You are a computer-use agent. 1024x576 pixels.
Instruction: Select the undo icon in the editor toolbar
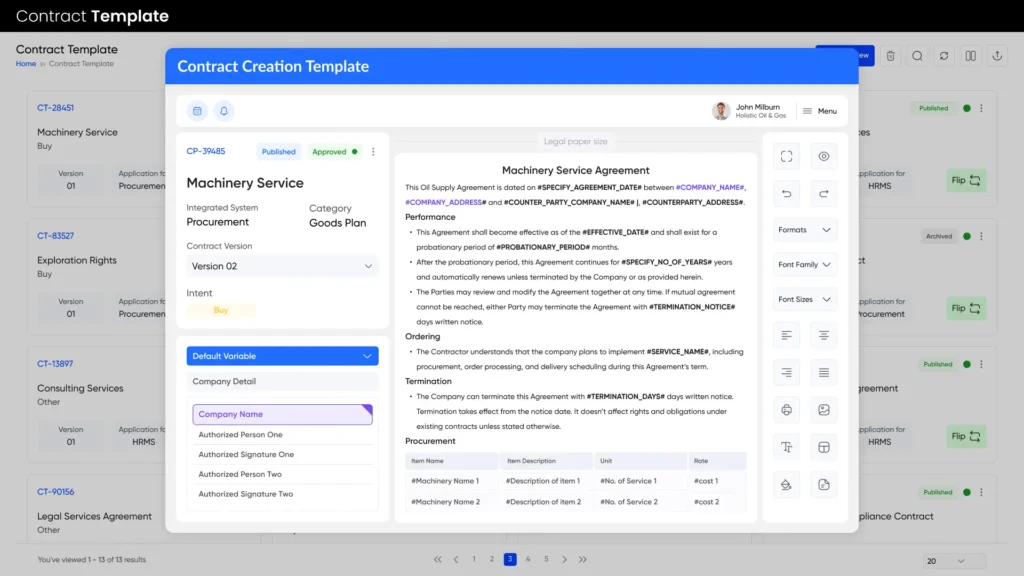[x=786, y=193]
